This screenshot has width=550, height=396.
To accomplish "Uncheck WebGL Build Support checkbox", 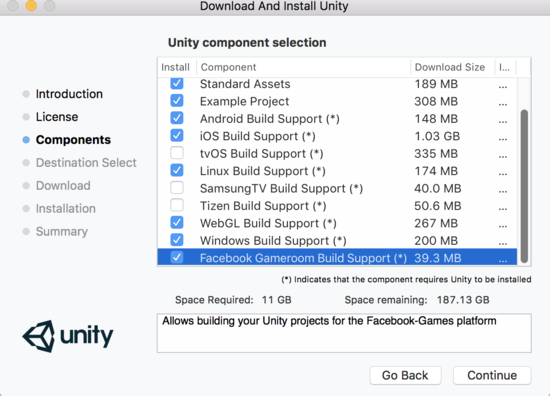I will click(177, 222).
